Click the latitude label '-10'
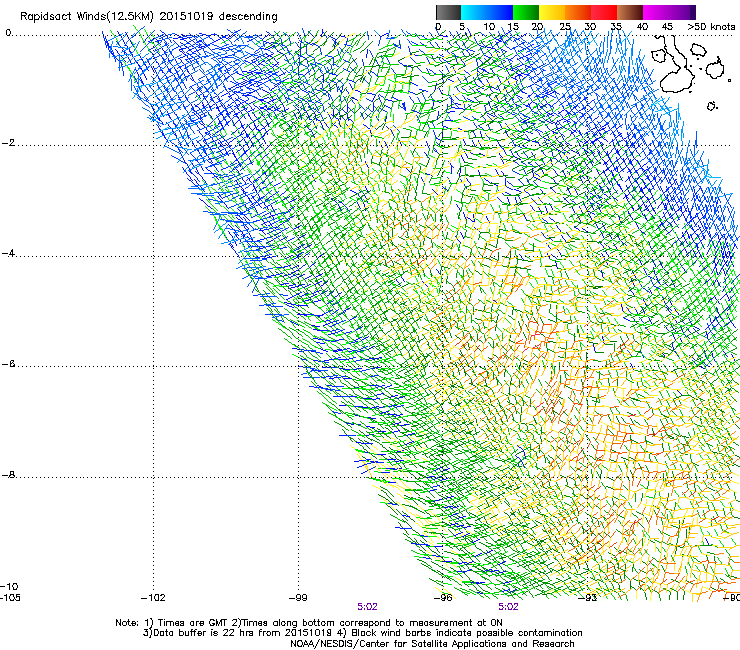Image resolution: width=740 pixels, height=650 pixels. (x=9, y=586)
